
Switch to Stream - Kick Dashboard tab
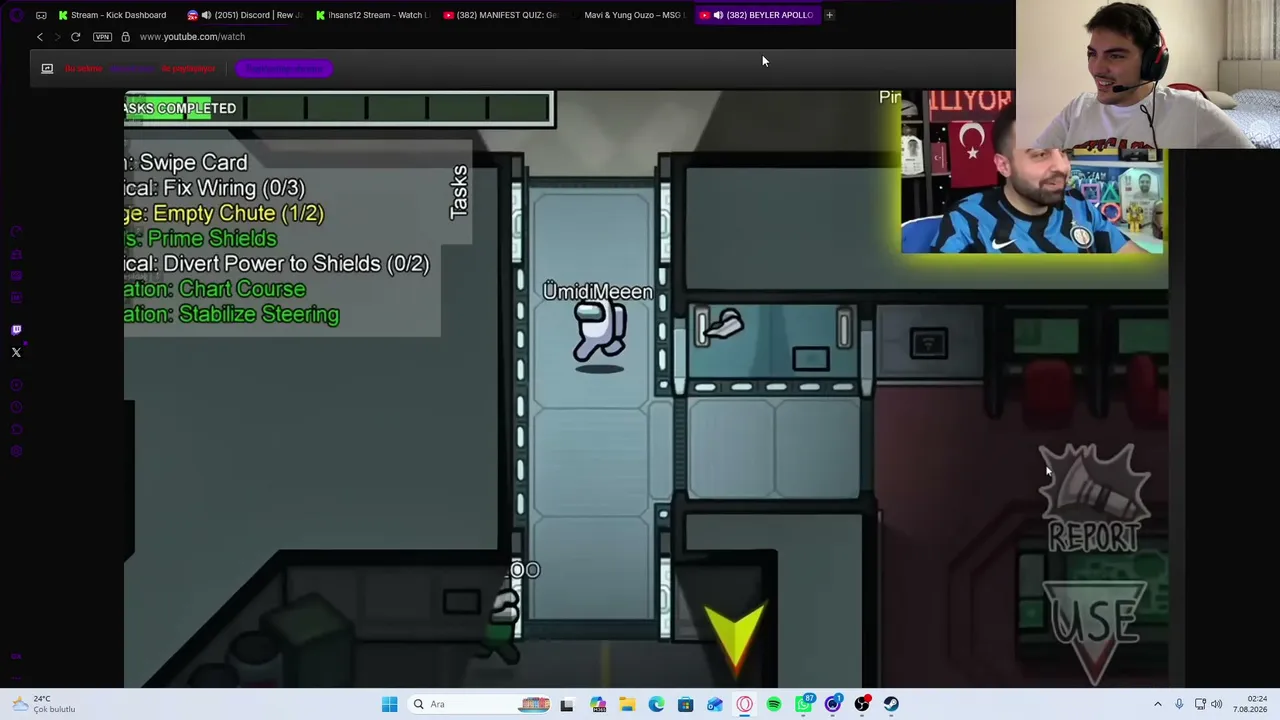pyautogui.click(x=113, y=15)
